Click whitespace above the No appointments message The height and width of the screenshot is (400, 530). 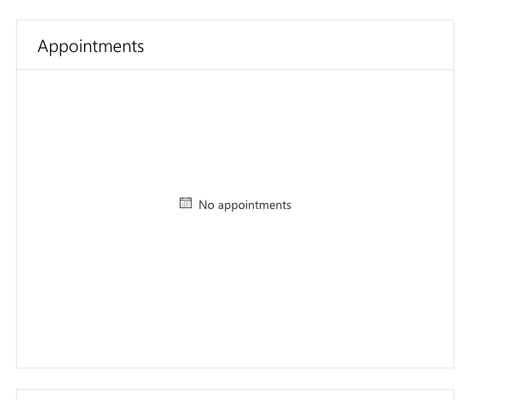235,135
